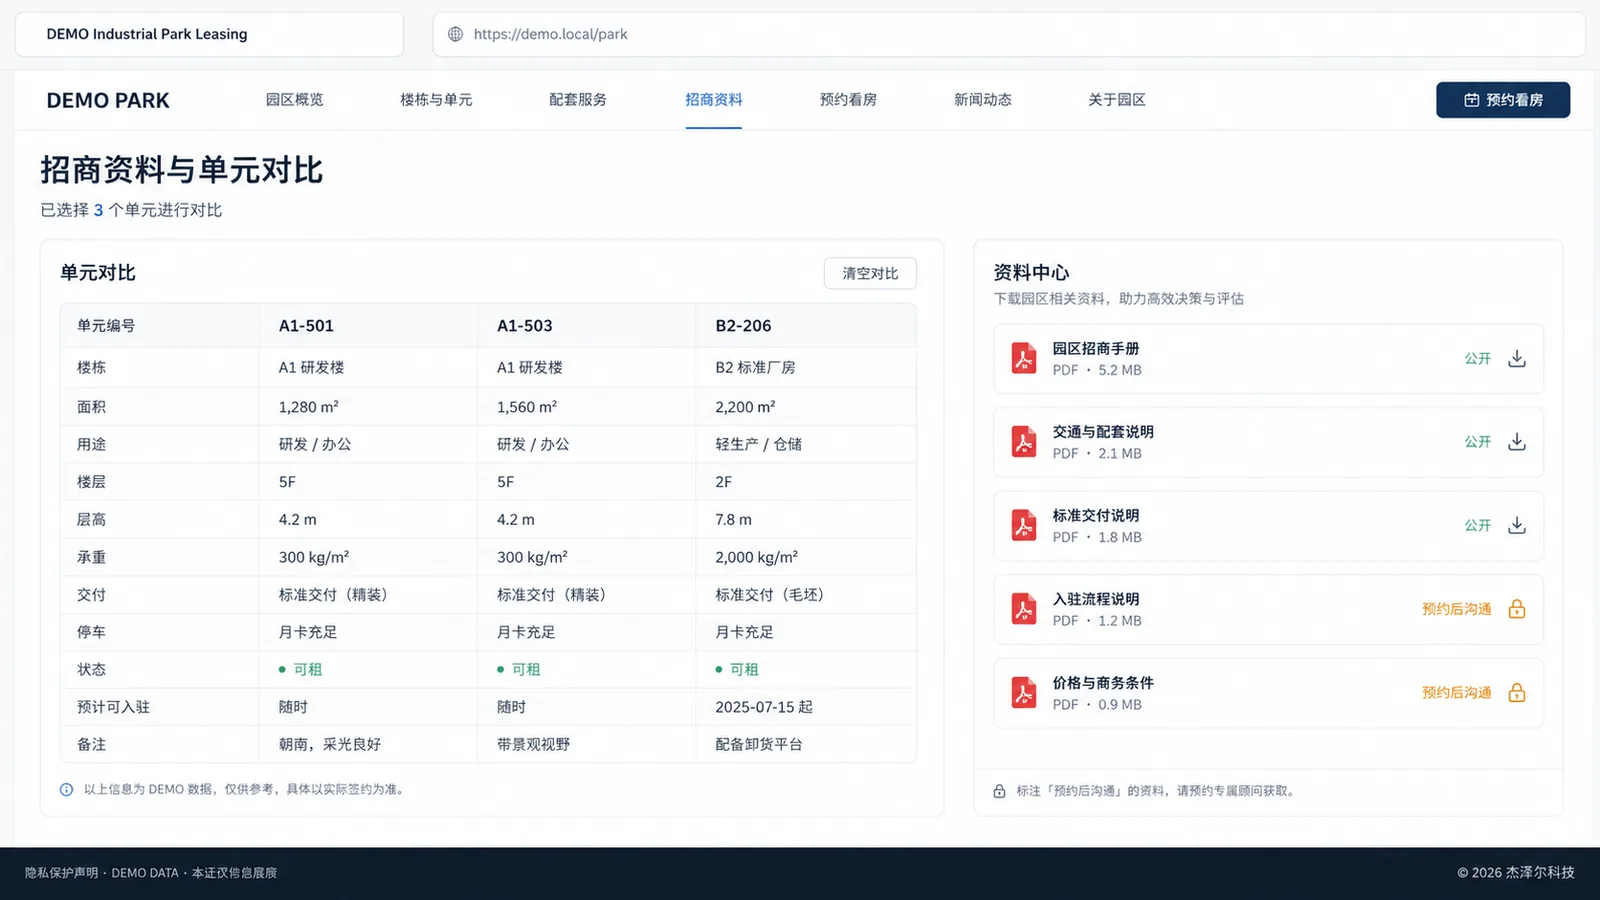This screenshot has width=1600, height=900.
Task: Go to 楼栋与单元 page
Action: point(436,100)
